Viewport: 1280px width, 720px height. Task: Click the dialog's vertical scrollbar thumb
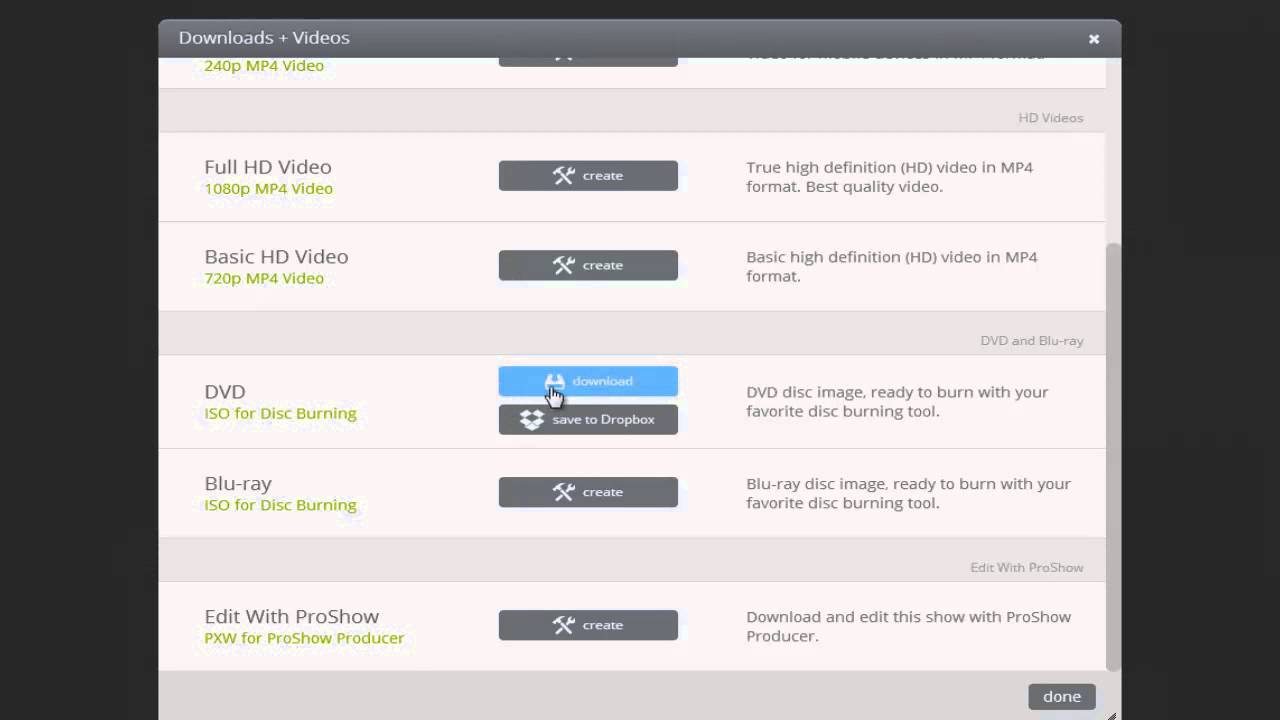(1113, 456)
